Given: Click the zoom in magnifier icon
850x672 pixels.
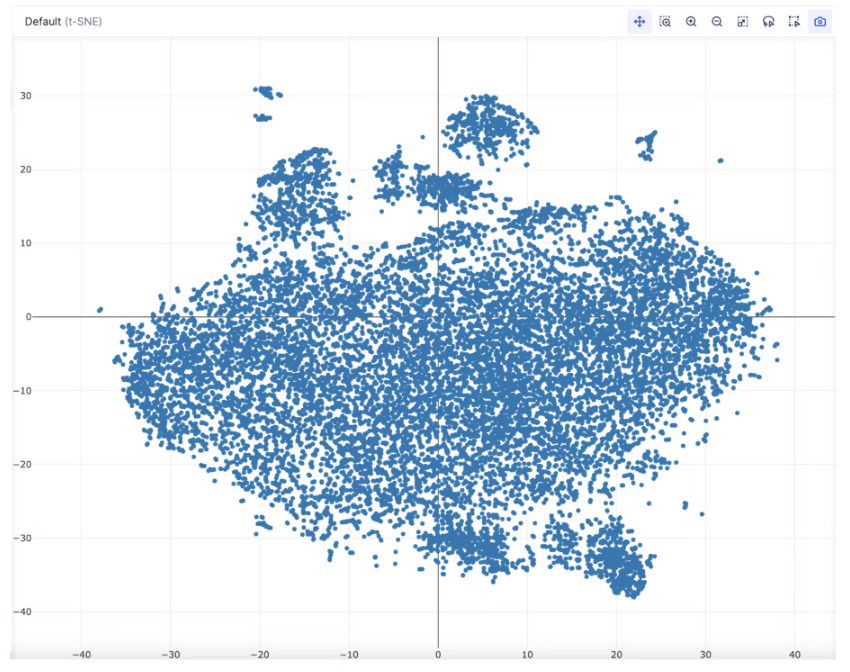Looking at the screenshot, I should [691, 22].
